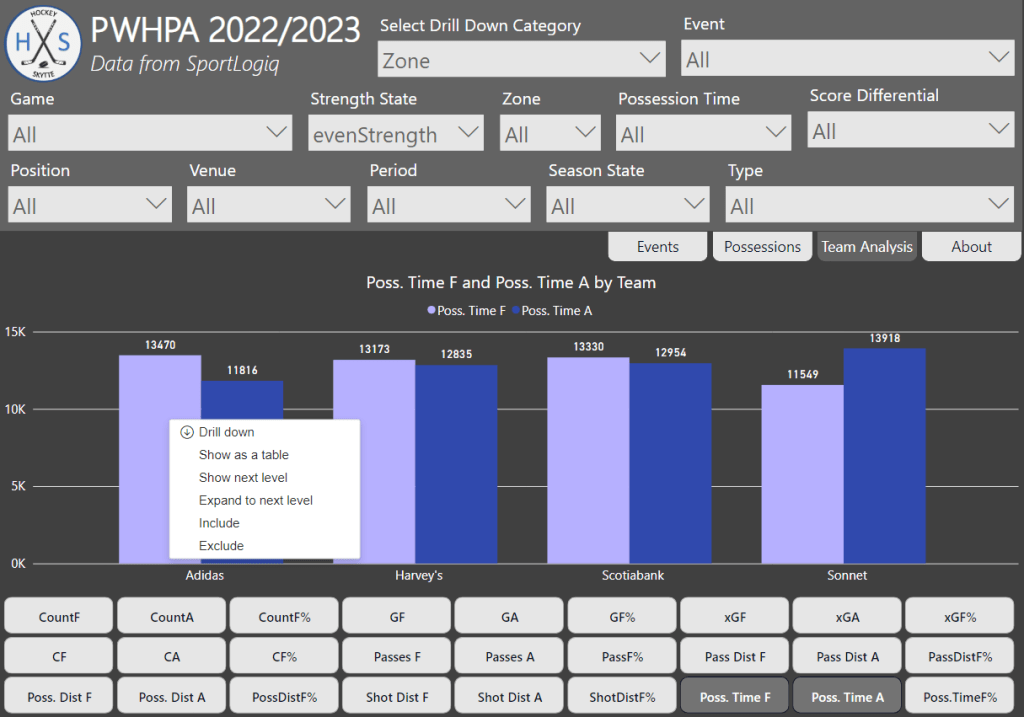Open the Select Drill Down Category dropdown
The height and width of the screenshot is (717, 1024).
[x=521, y=60]
